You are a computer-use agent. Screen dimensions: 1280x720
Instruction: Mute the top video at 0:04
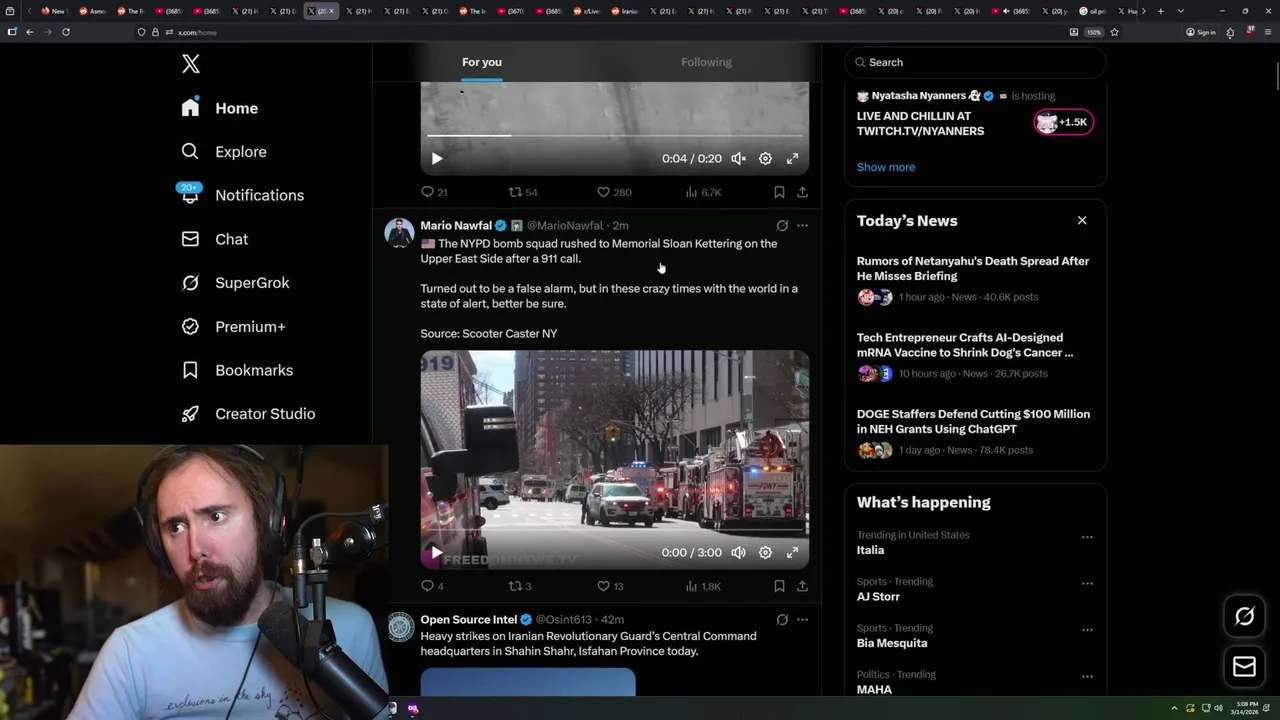click(x=738, y=158)
